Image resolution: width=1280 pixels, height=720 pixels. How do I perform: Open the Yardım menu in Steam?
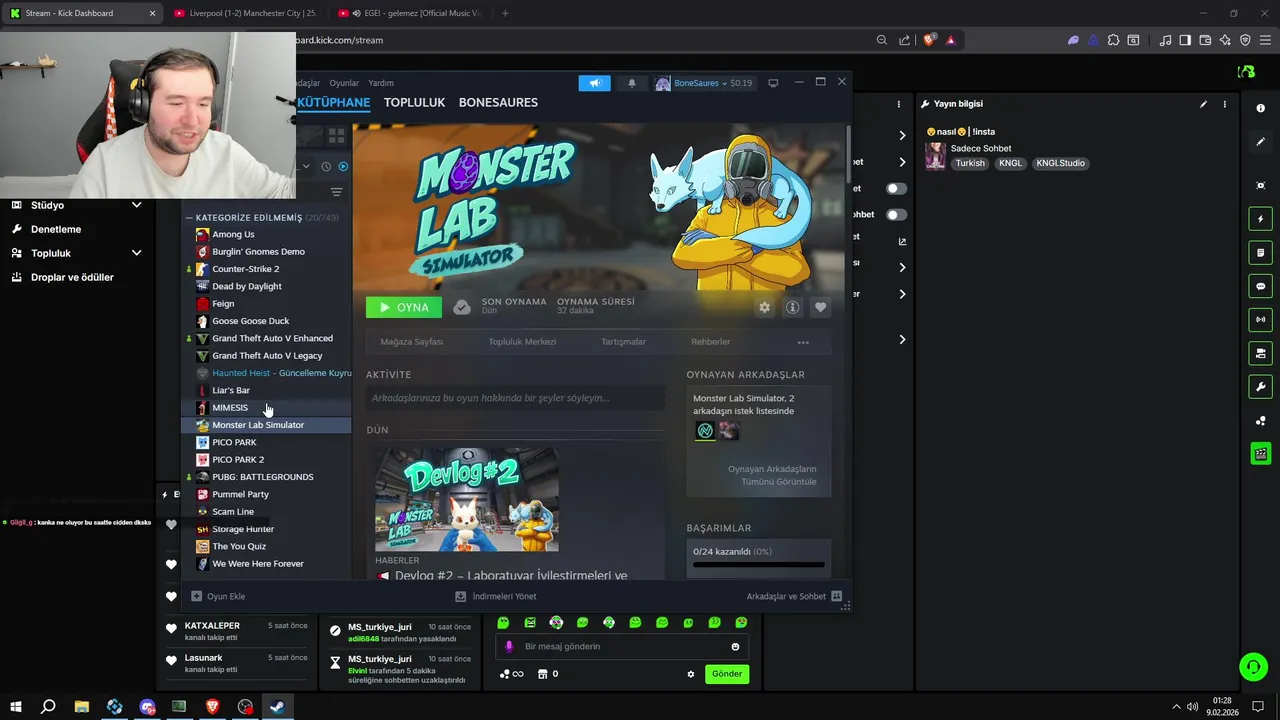[x=381, y=83]
